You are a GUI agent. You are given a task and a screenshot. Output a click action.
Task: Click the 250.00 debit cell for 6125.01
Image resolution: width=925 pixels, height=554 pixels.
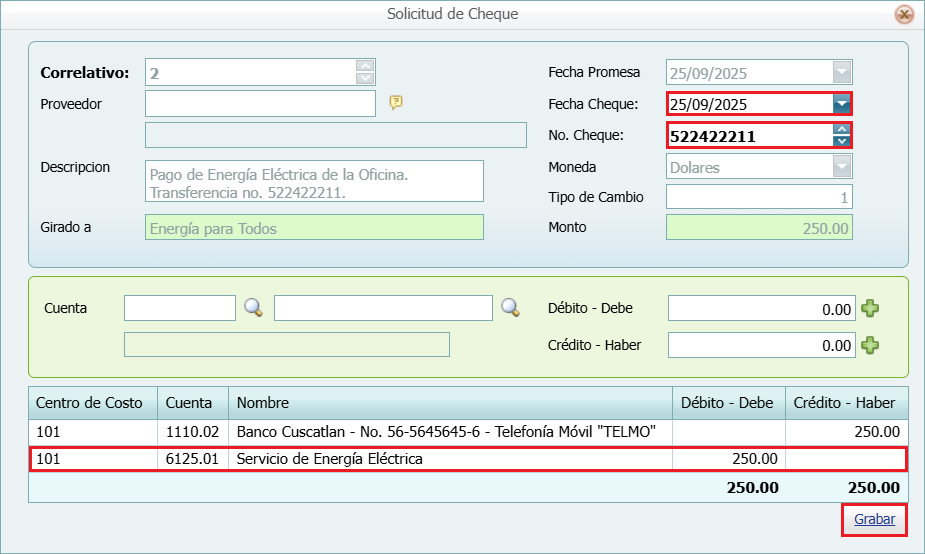click(729, 459)
